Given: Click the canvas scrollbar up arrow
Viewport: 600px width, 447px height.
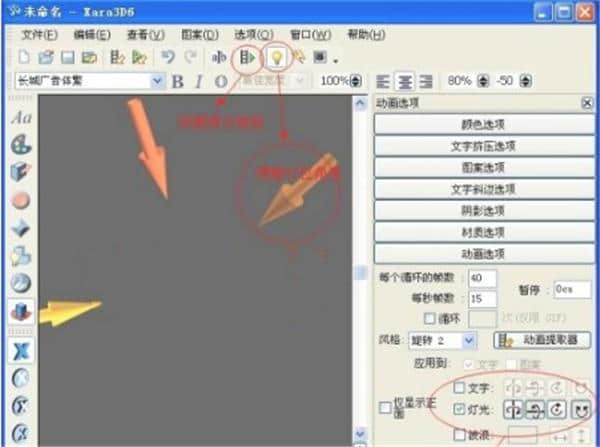Looking at the screenshot, I should click(x=360, y=103).
